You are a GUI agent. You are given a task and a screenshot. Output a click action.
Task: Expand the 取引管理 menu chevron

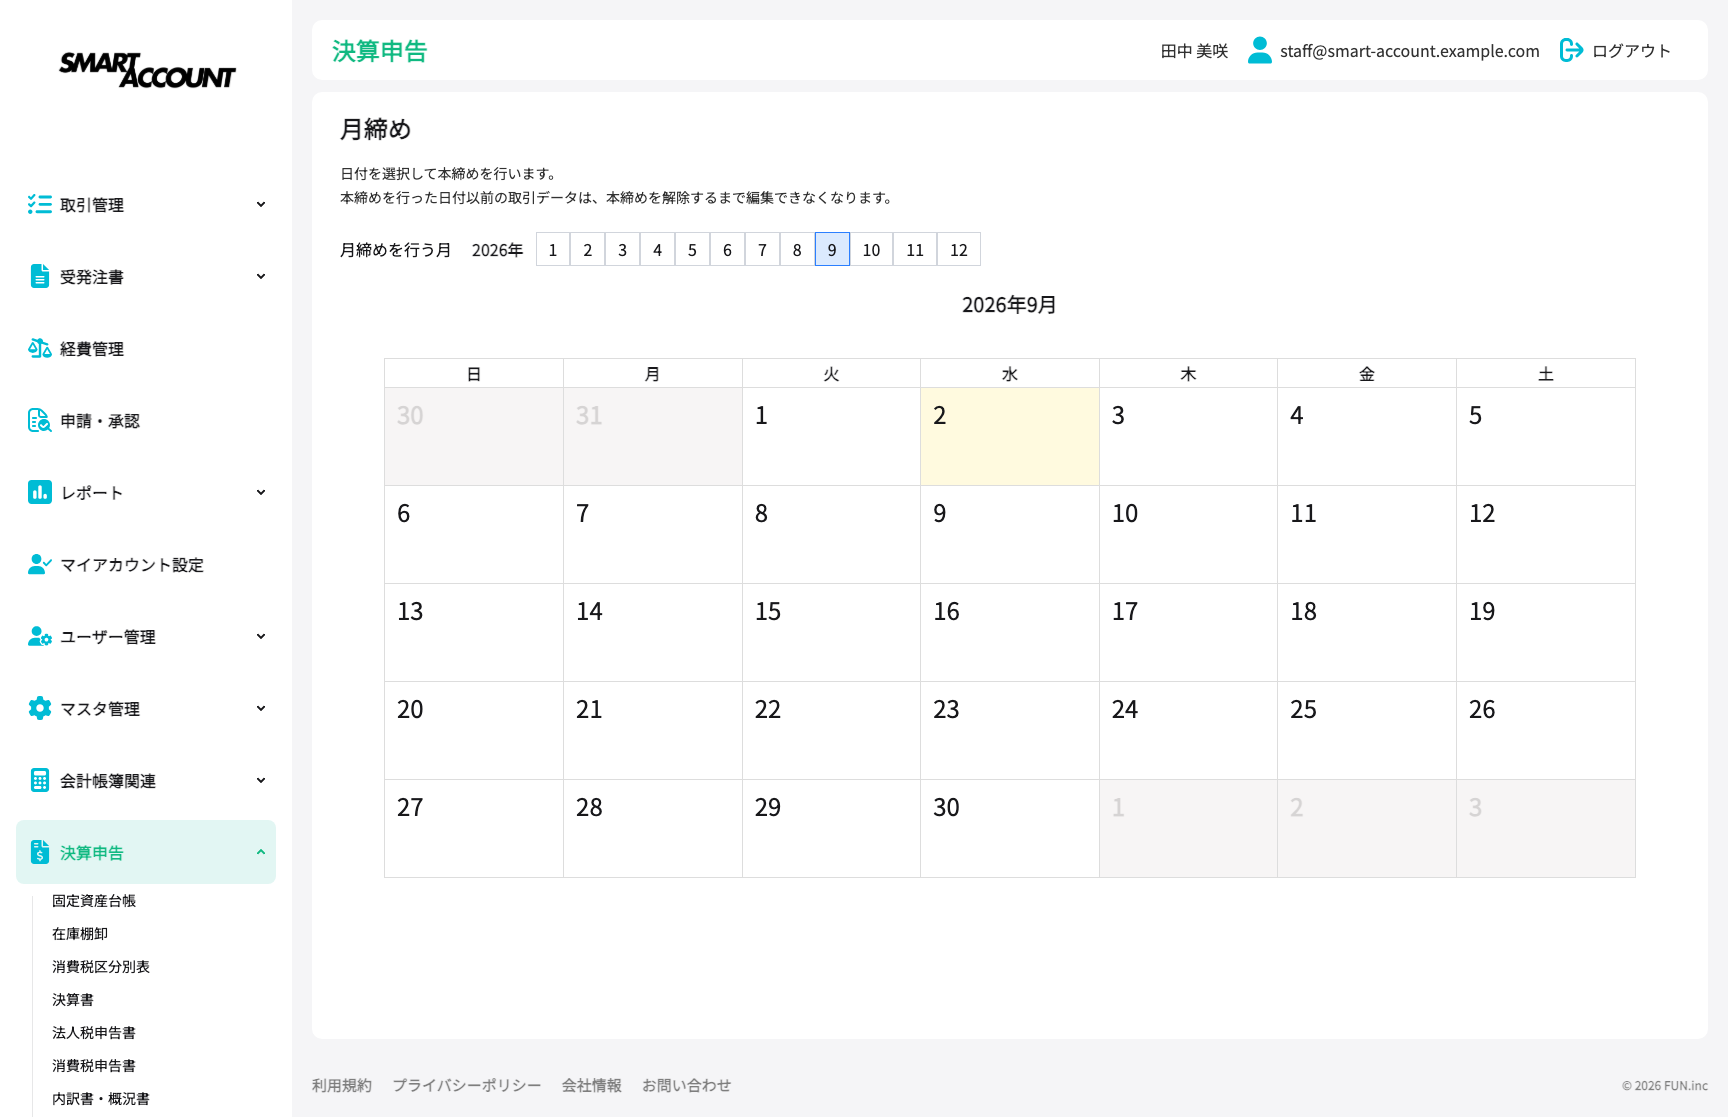point(261,205)
